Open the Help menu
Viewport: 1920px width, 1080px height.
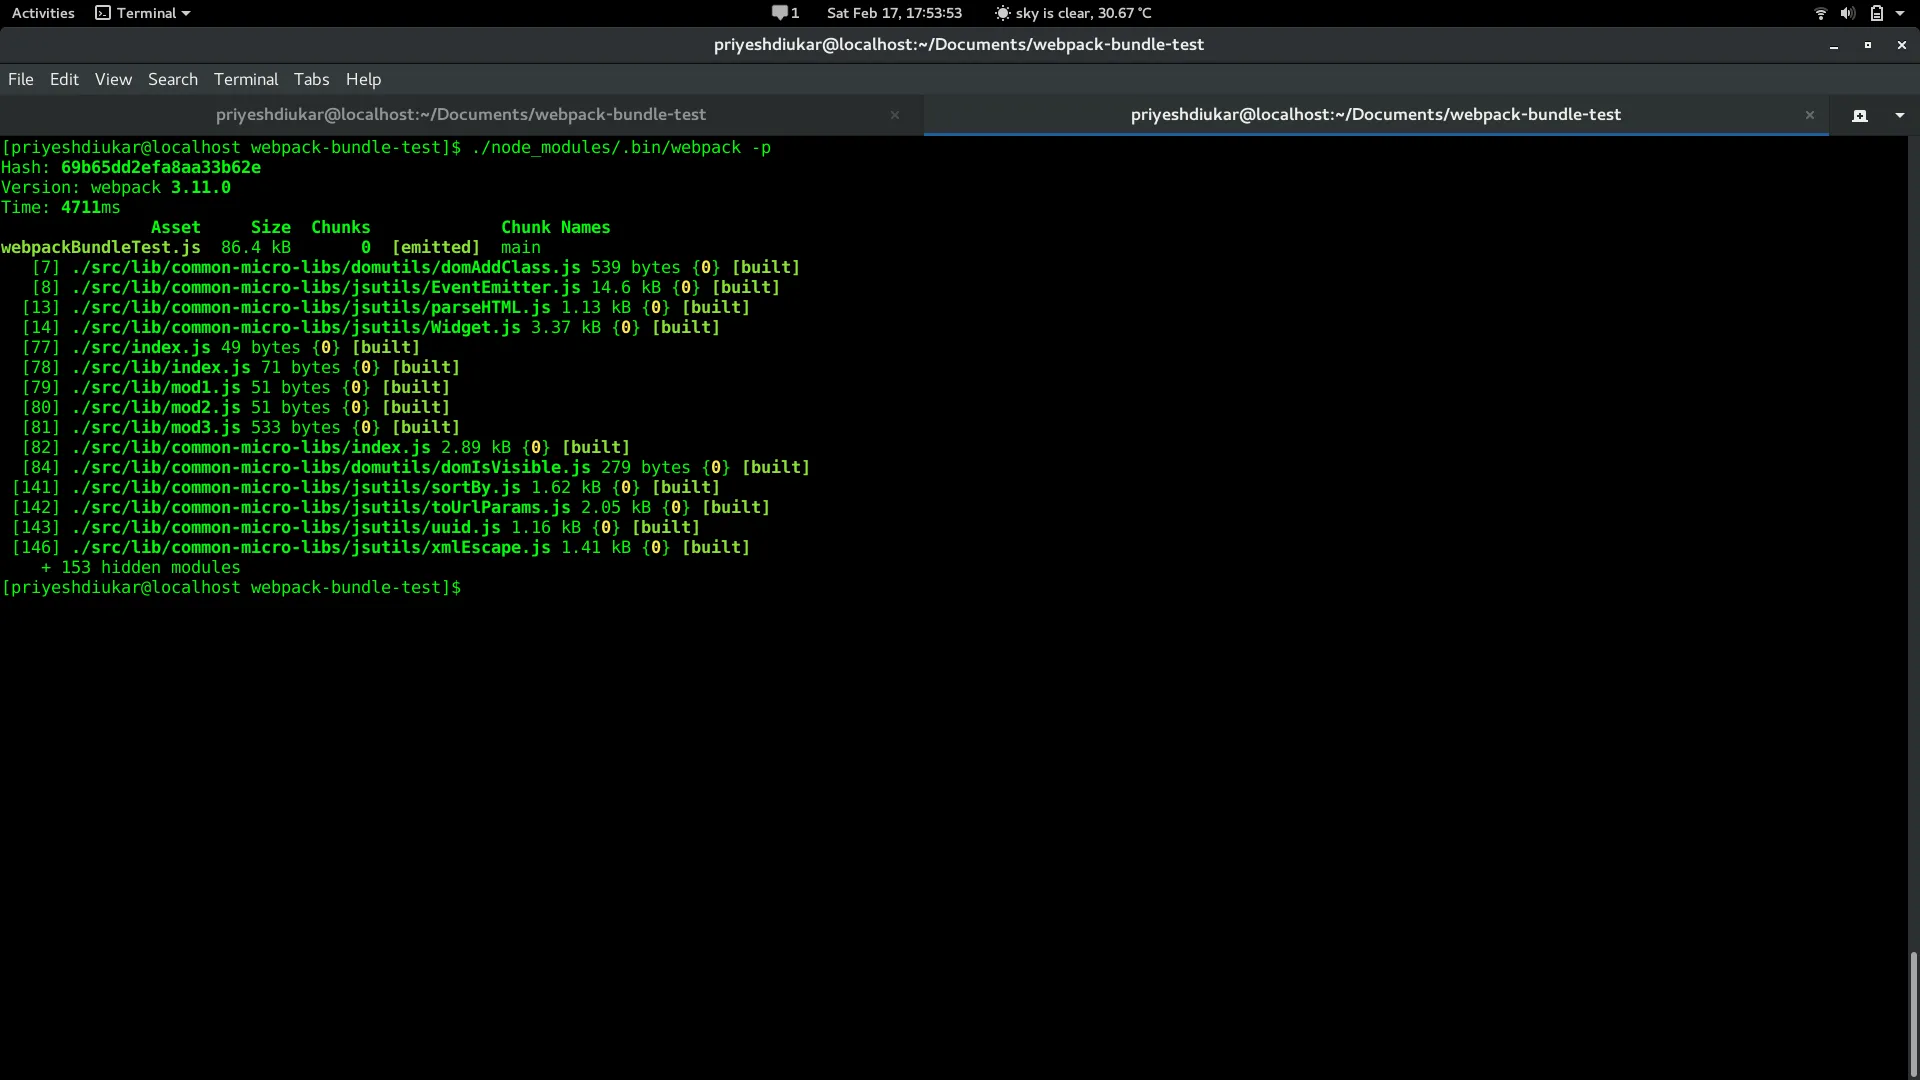click(x=363, y=79)
